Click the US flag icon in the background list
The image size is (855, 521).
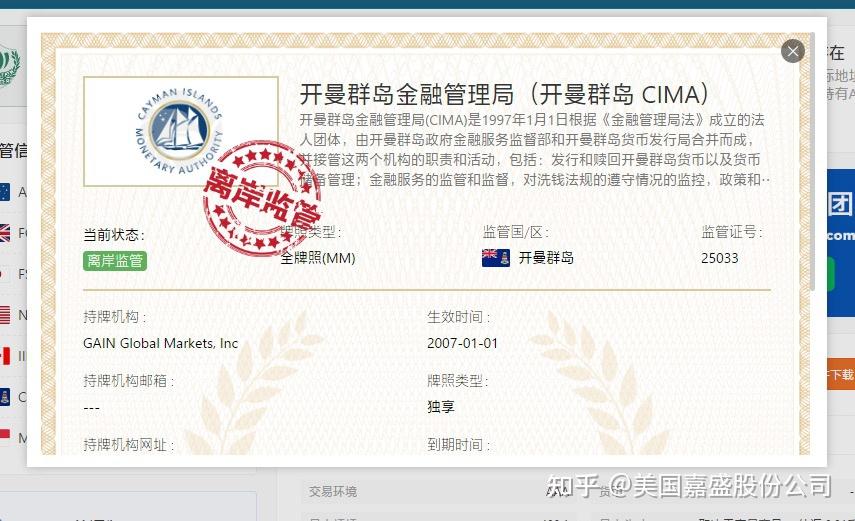pyautogui.click(x=4, y=315)
